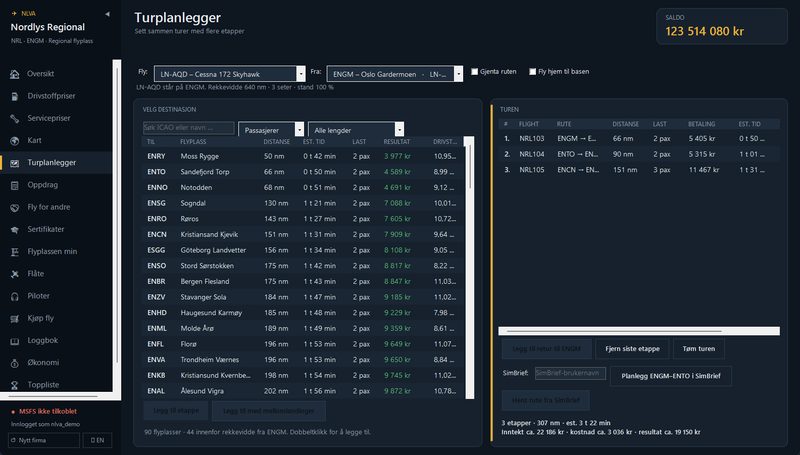This screenshot has width=800, height=455.
Task: Click the sidebar vertical scrollbar
Action: pos(117,225)
